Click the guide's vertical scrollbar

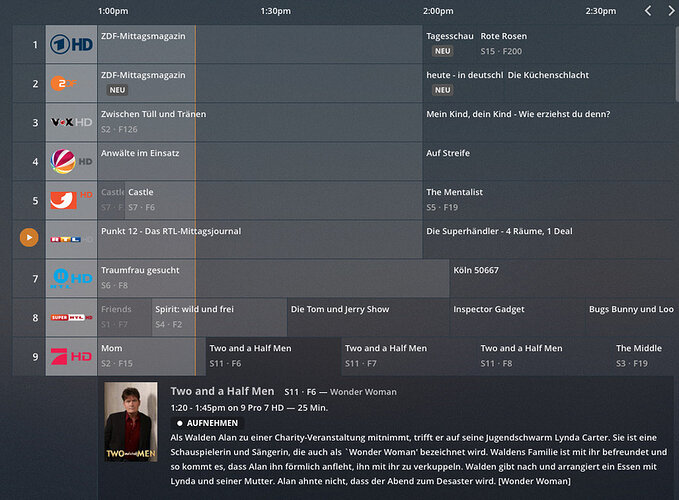coord(677,63)
